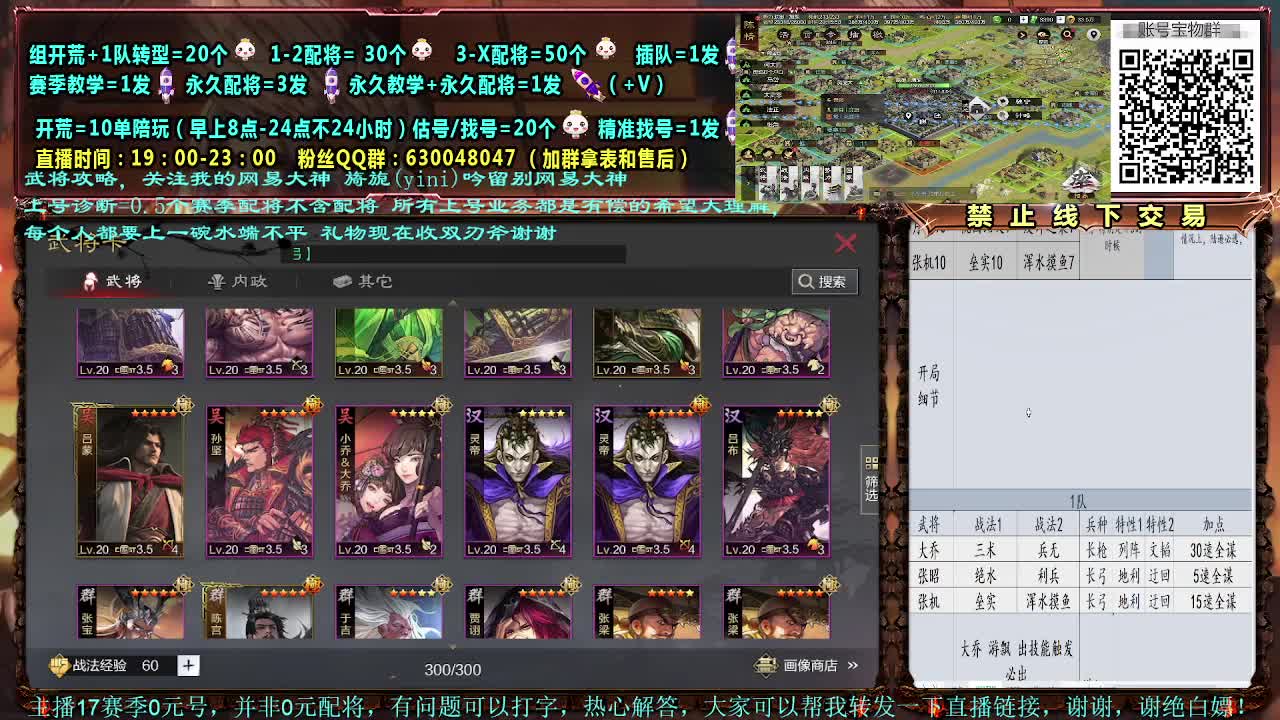Switch to the 武将 tab

(113, 281)
